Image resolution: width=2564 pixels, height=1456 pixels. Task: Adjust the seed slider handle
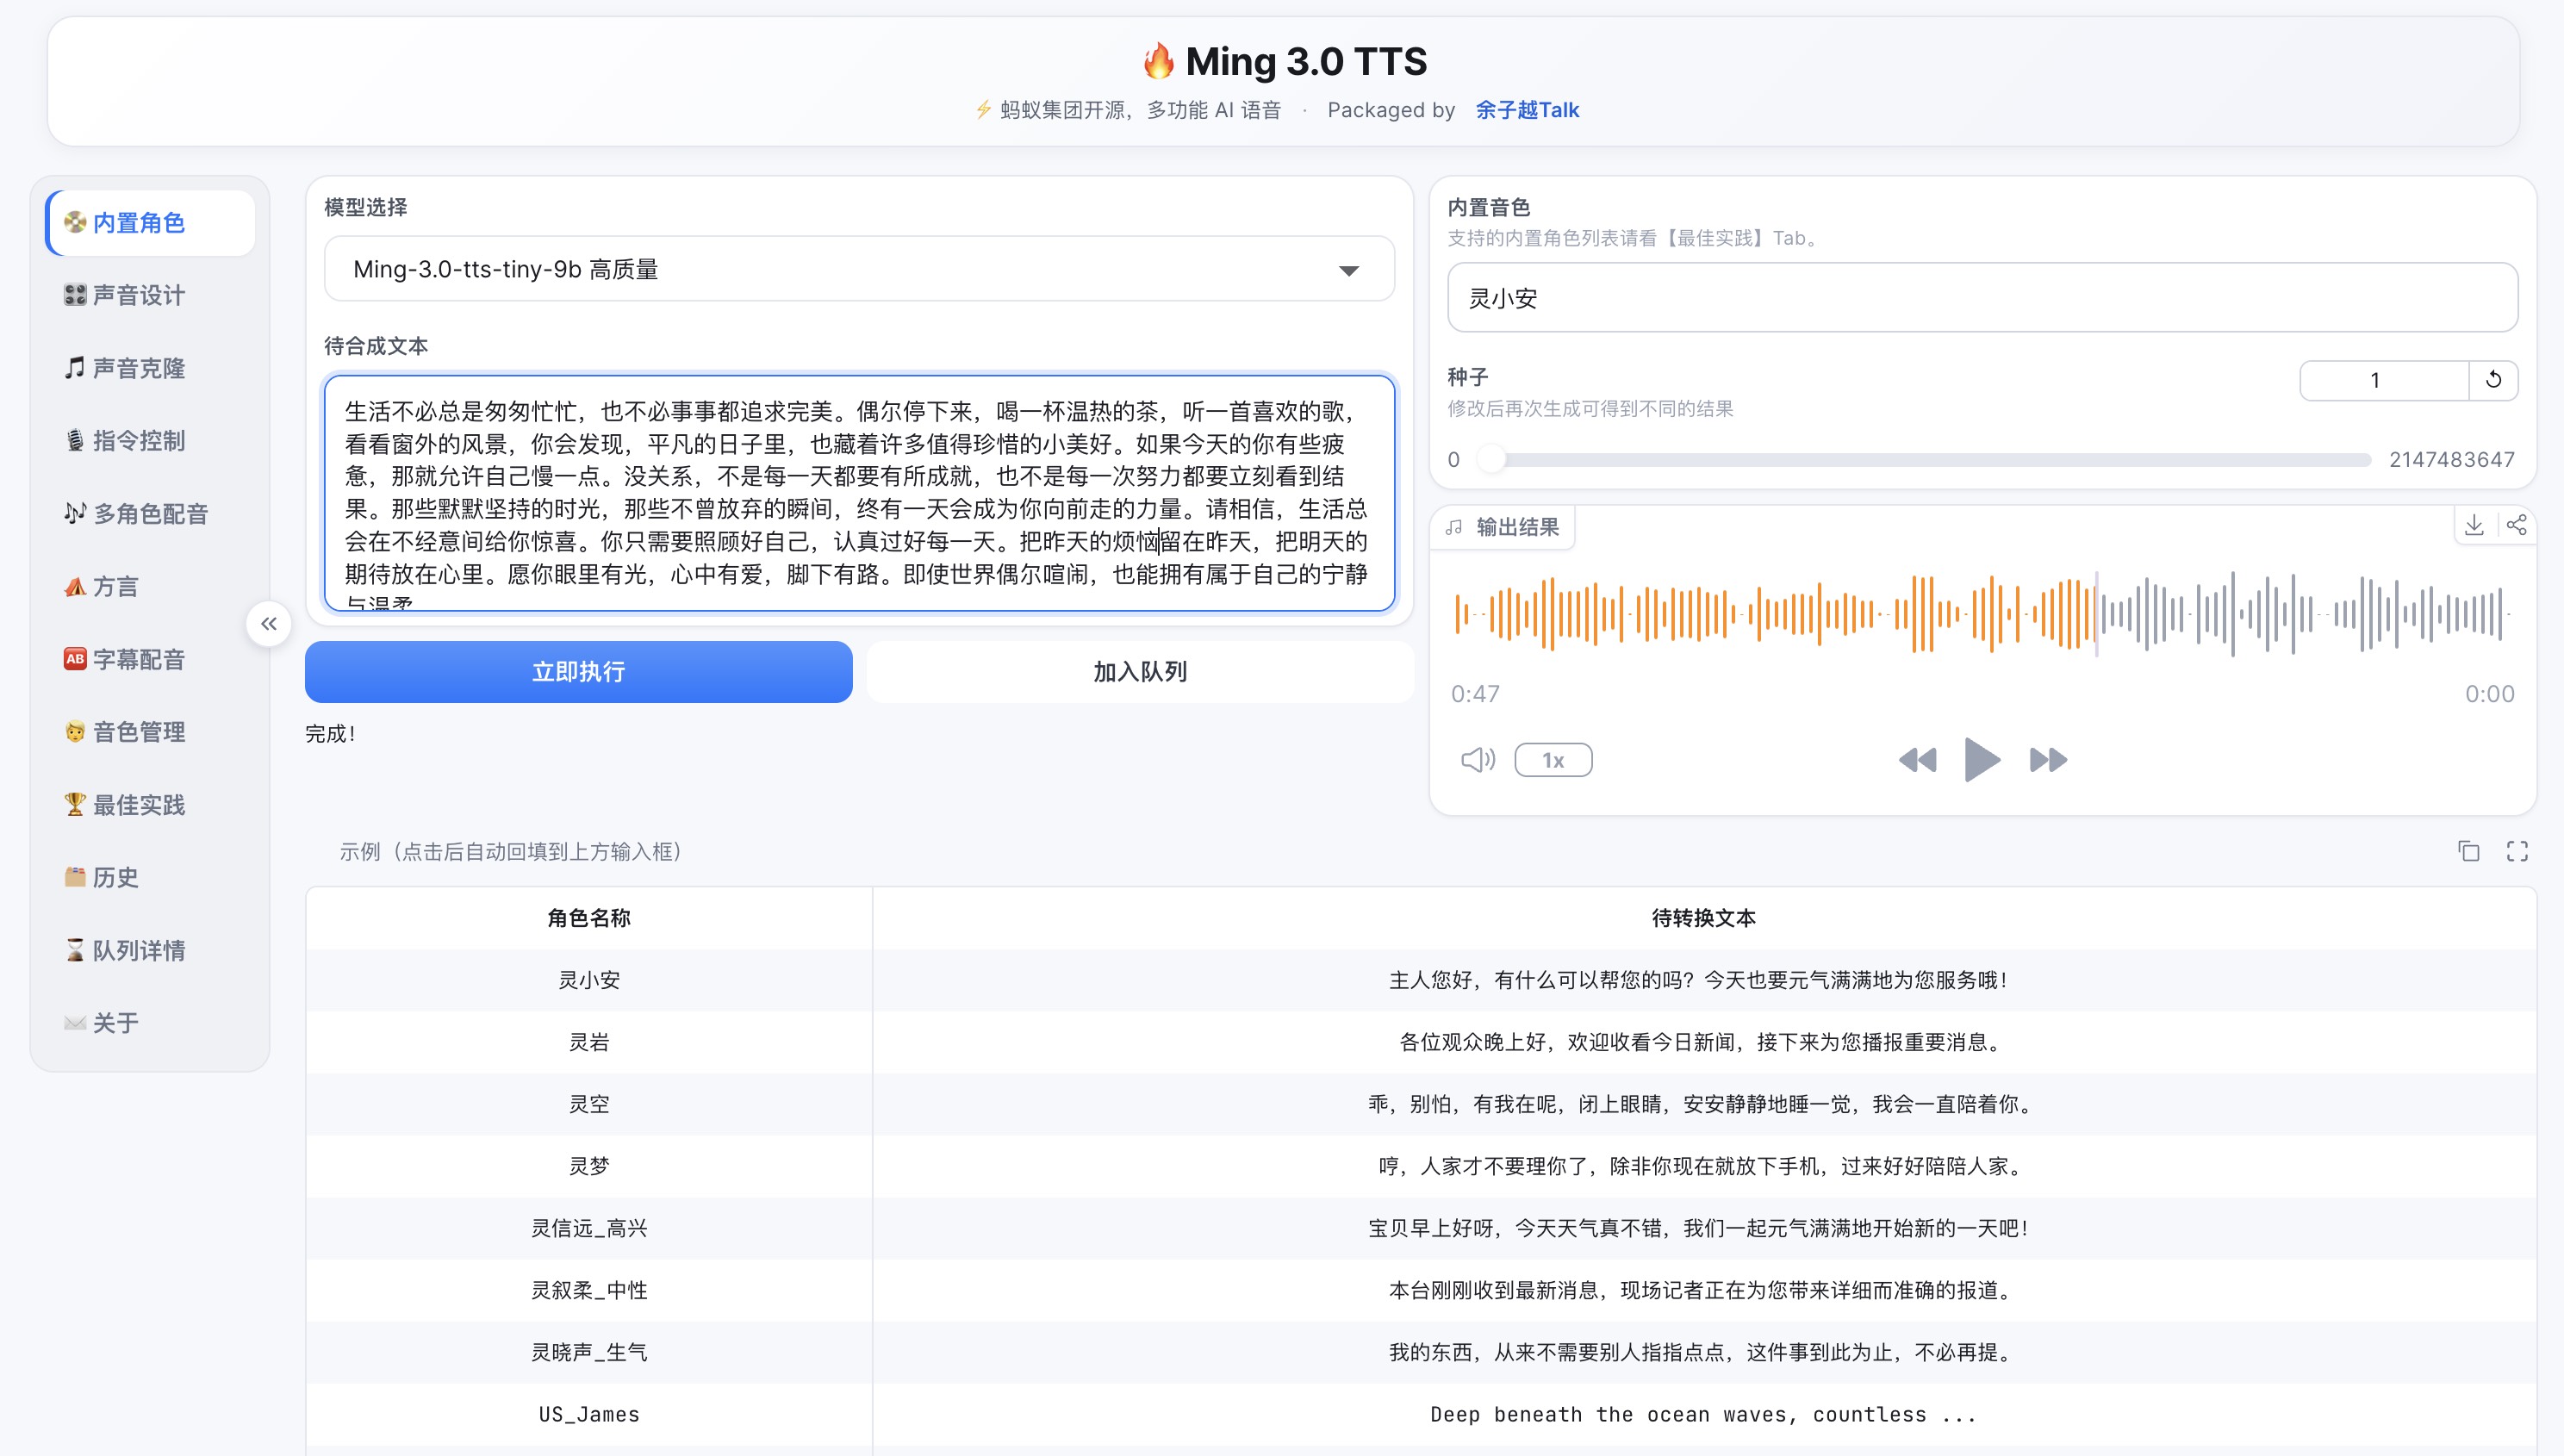[1491, 459]
